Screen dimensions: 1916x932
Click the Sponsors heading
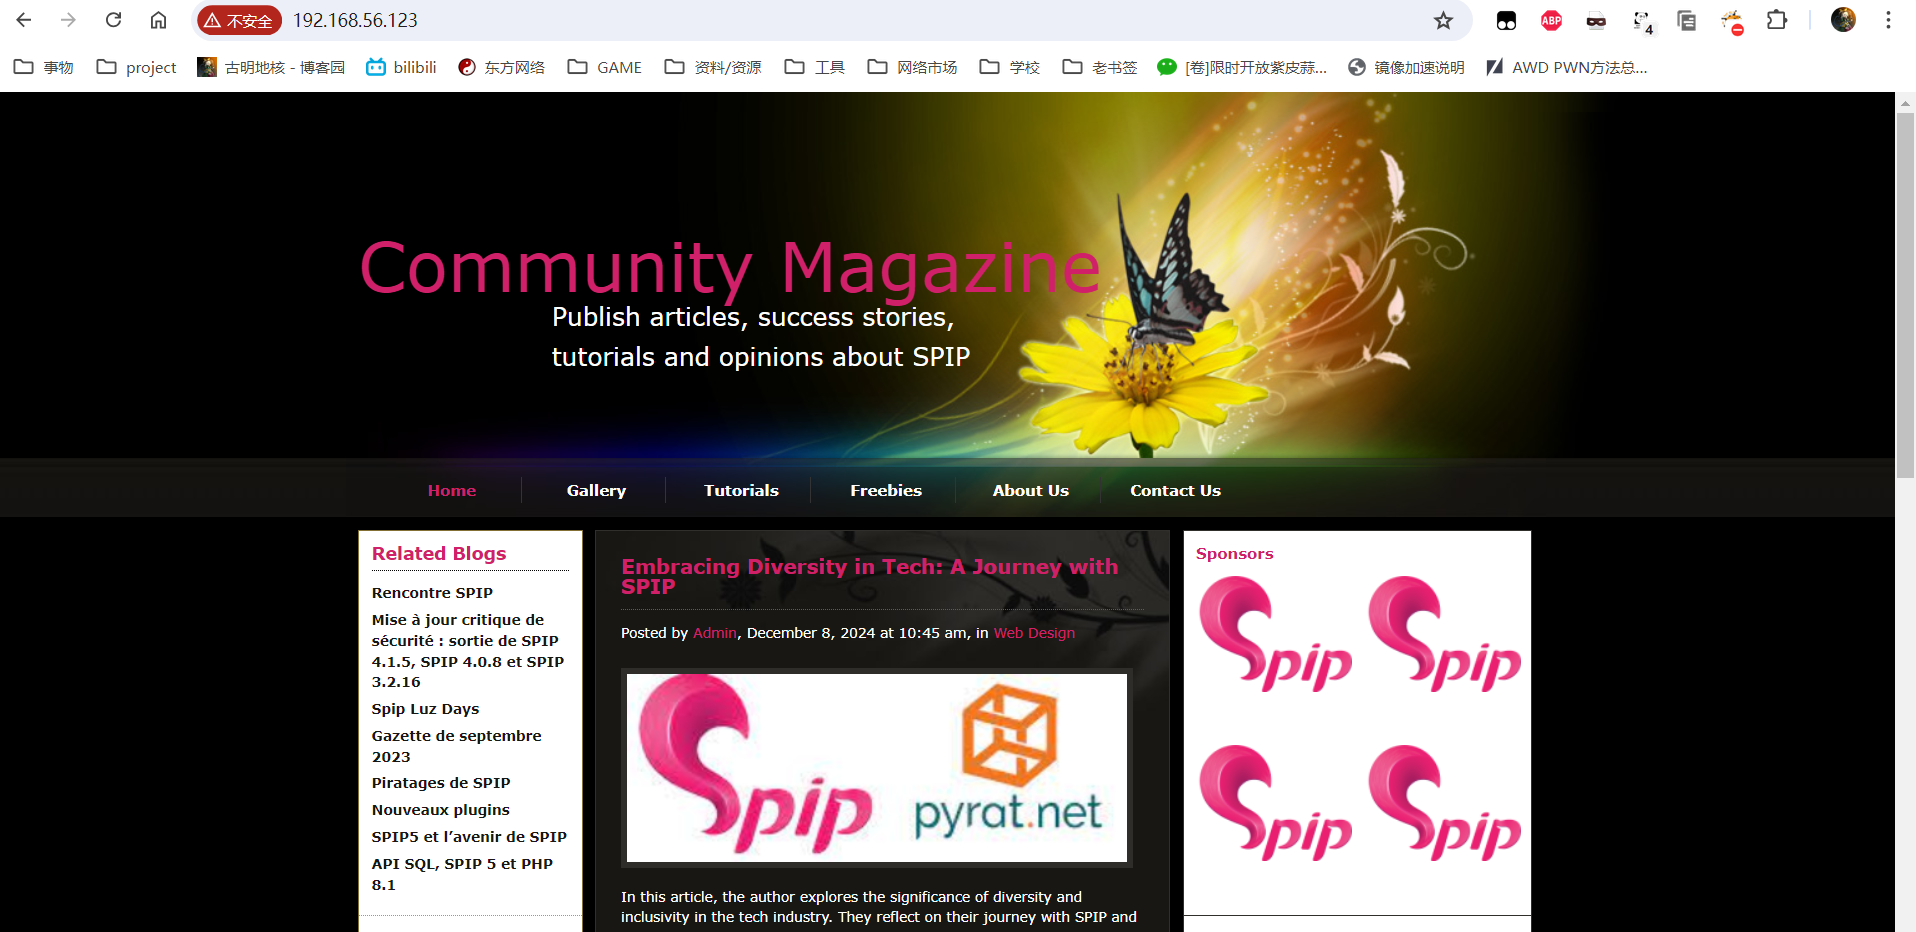(1234, 553)
